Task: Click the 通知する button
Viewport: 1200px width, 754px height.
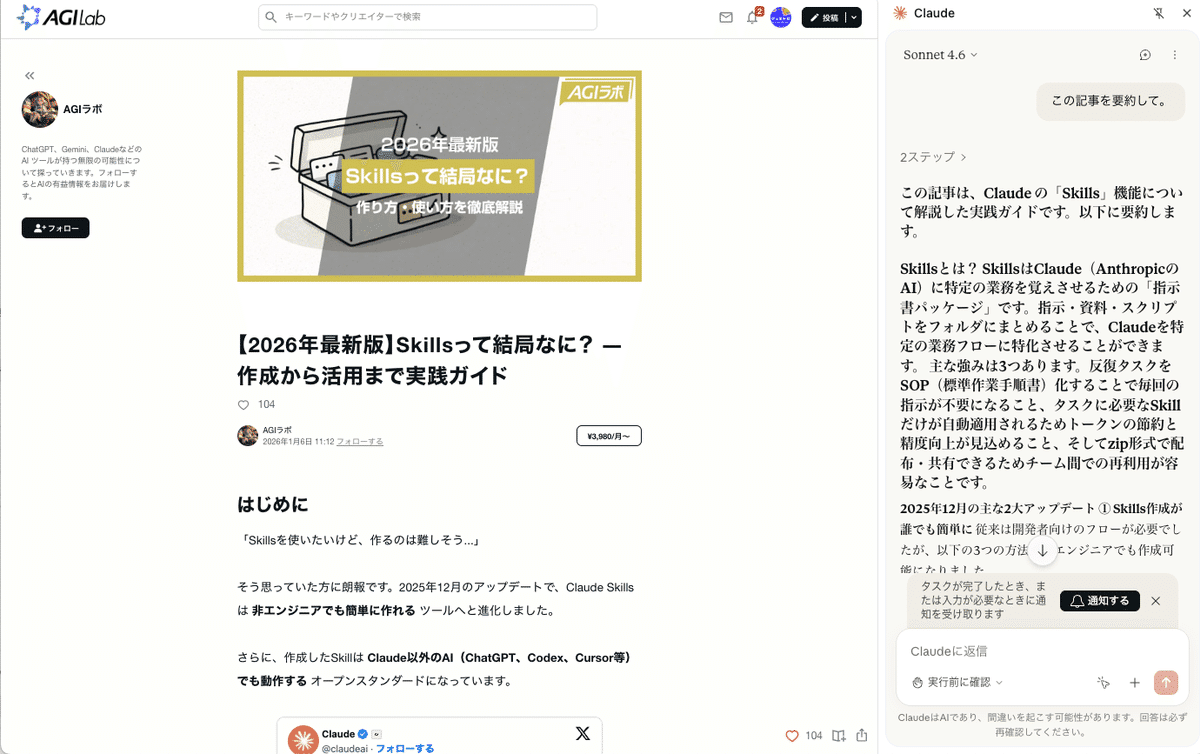Action: (1100, 601)
